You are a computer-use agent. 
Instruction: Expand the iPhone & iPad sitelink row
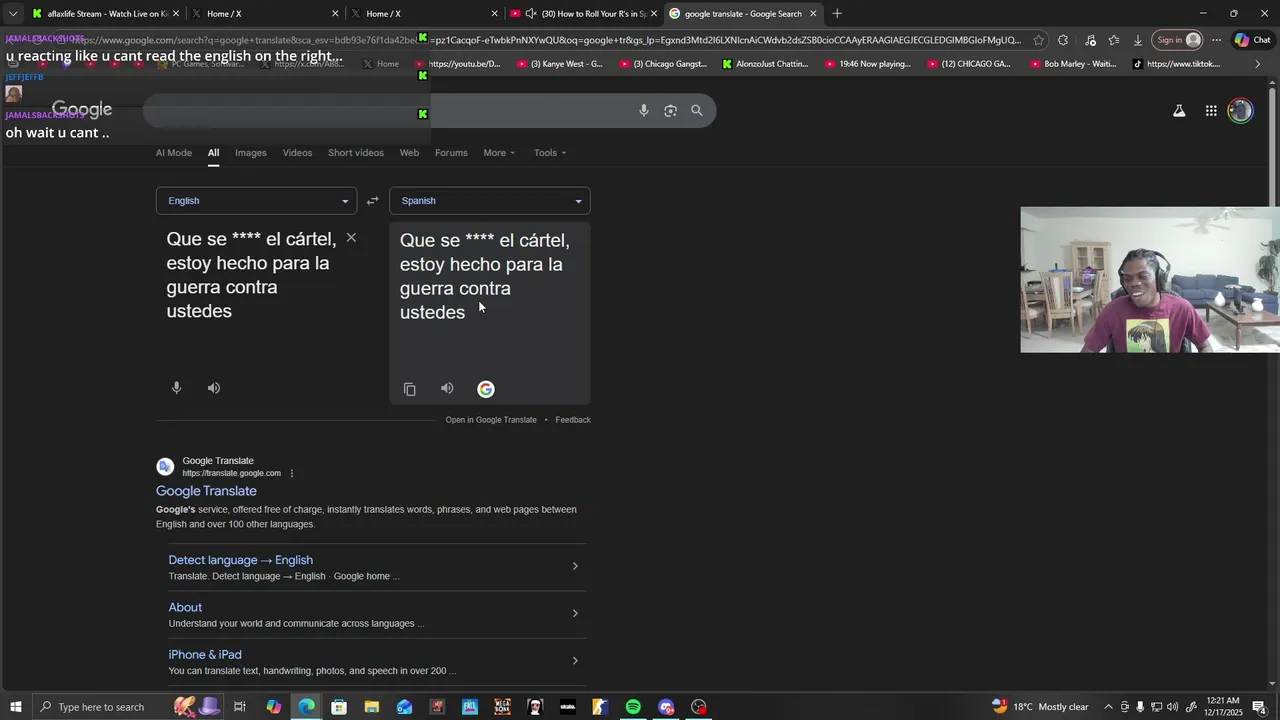pos(575,660)
